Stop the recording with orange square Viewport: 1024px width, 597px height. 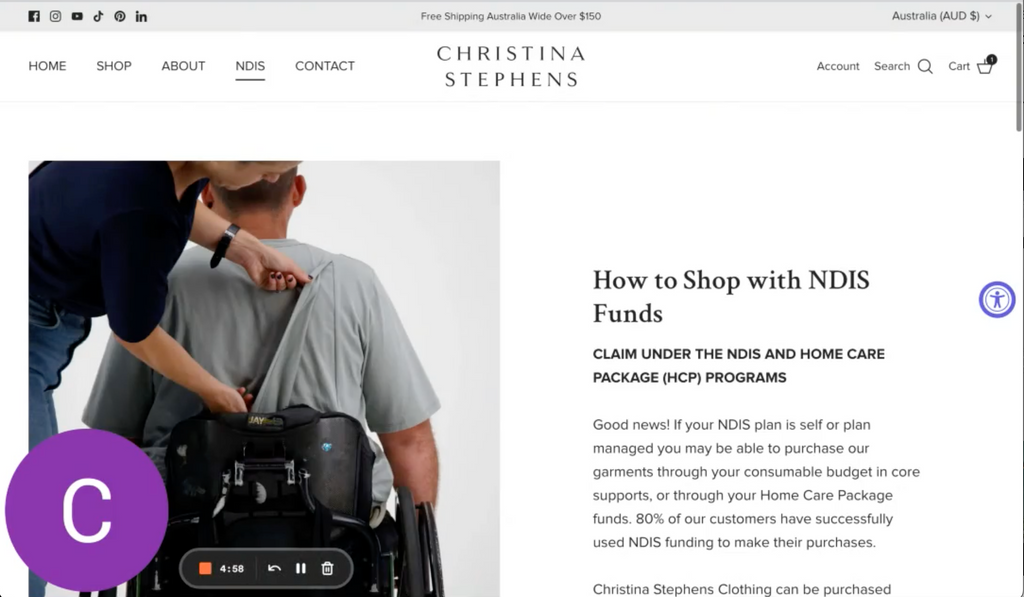click(205, 568)
